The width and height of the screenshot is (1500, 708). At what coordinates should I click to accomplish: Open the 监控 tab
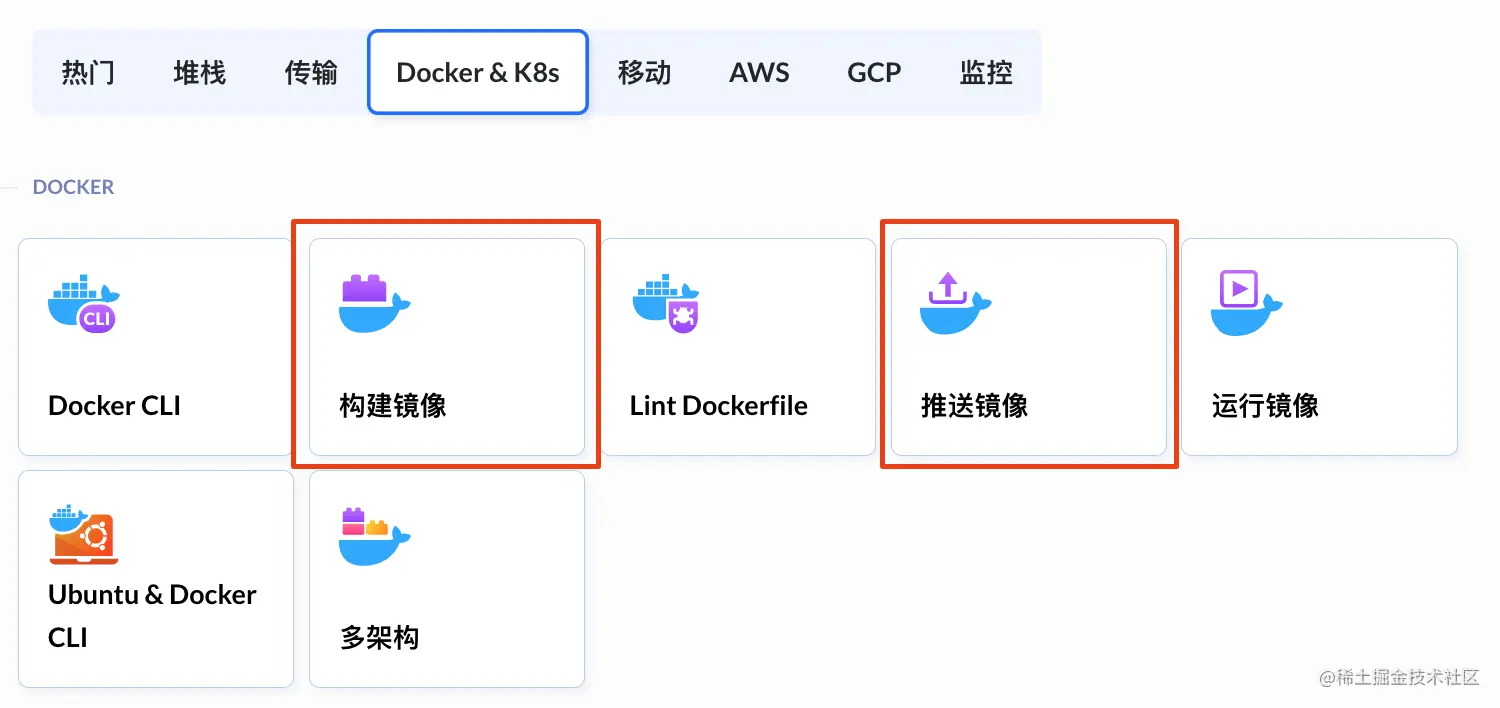[986, 72]
